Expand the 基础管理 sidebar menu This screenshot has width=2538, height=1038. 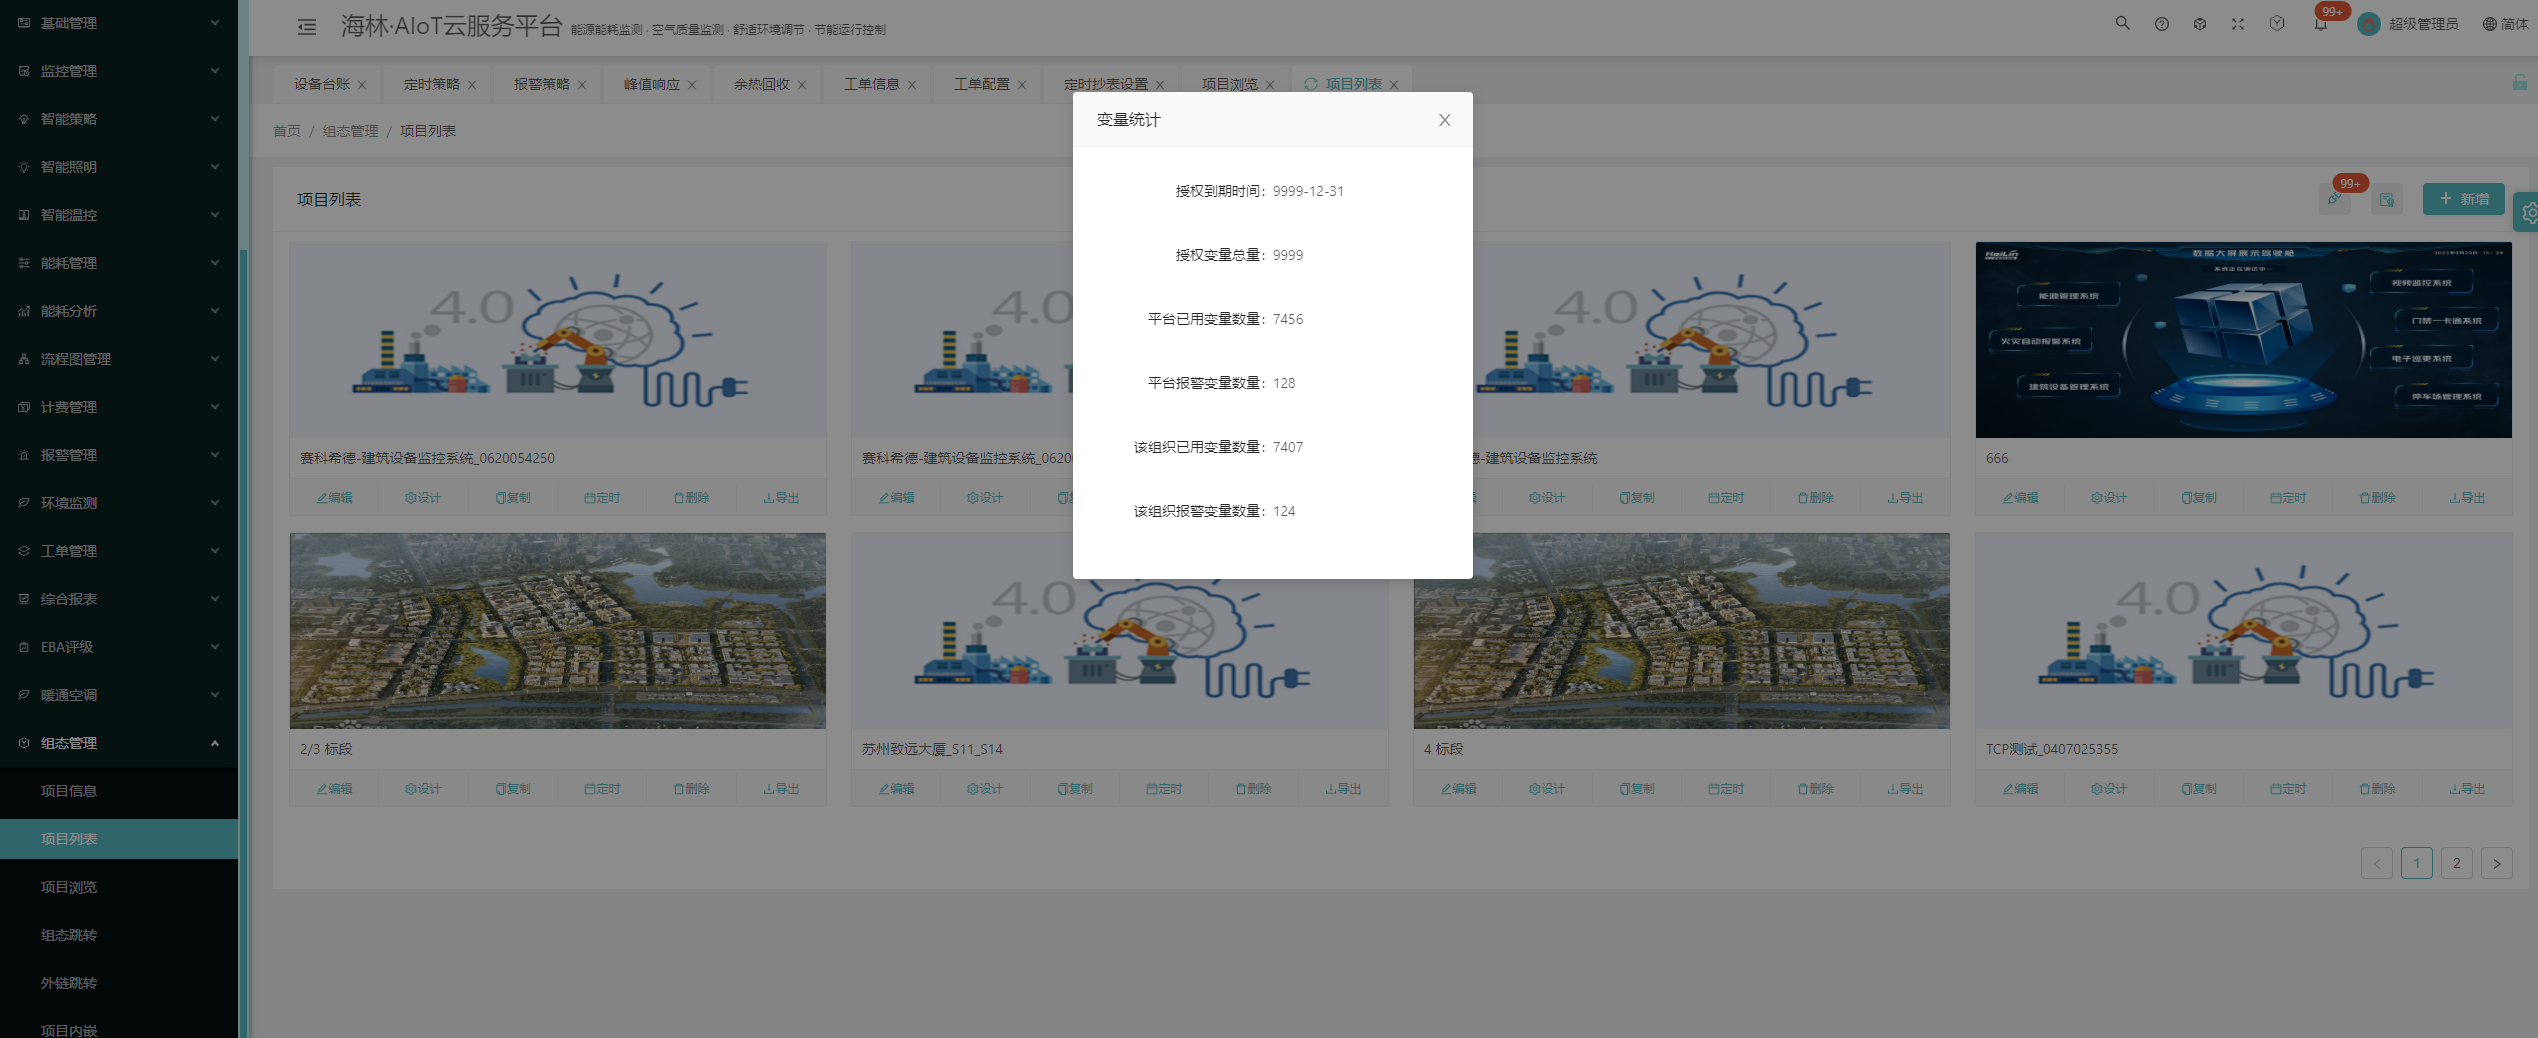coord(119,23)
